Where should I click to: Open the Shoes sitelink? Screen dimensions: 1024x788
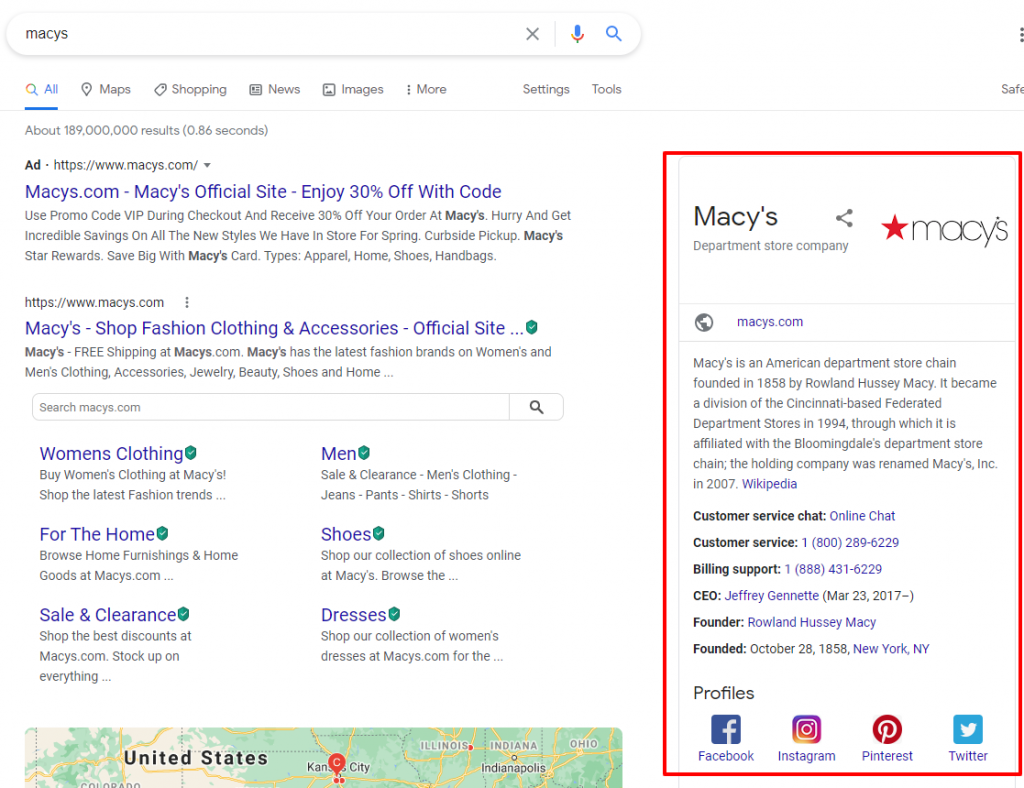tap(346, 535)
